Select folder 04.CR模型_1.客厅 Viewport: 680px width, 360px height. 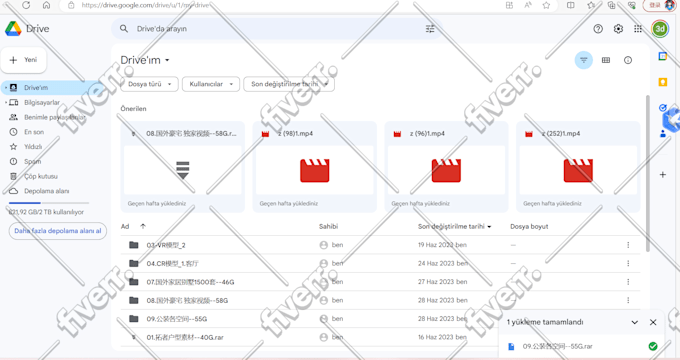point(380,263)
